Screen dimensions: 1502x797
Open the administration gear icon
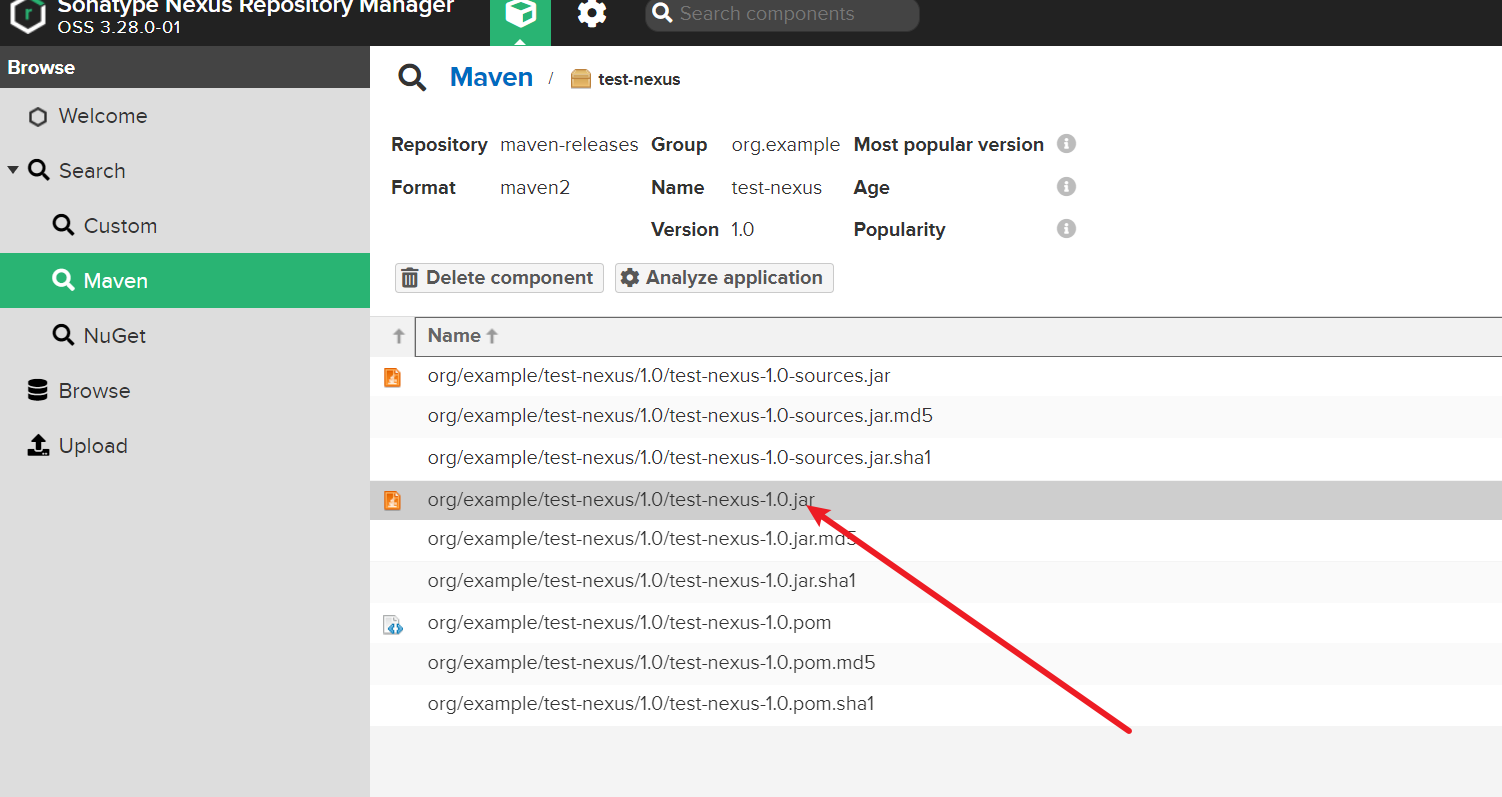592,14
